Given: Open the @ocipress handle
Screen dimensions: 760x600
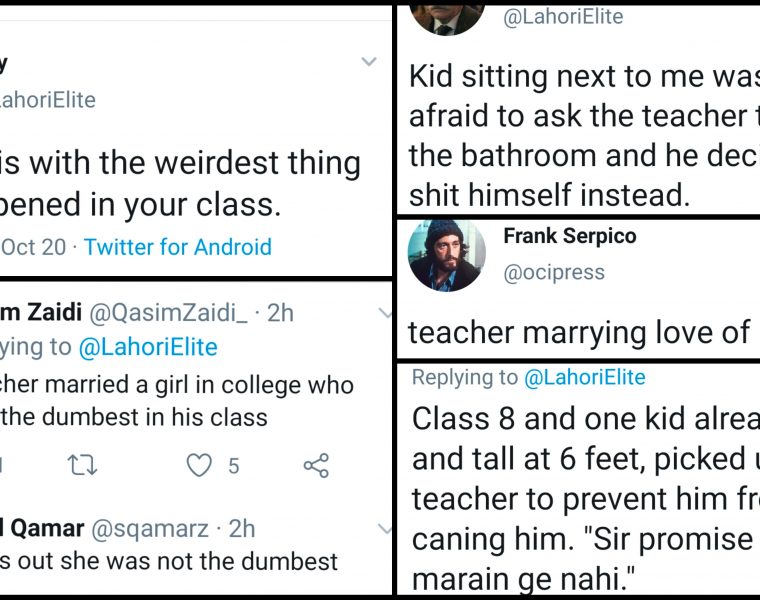Looking at the screenshot, I should 554,271.
